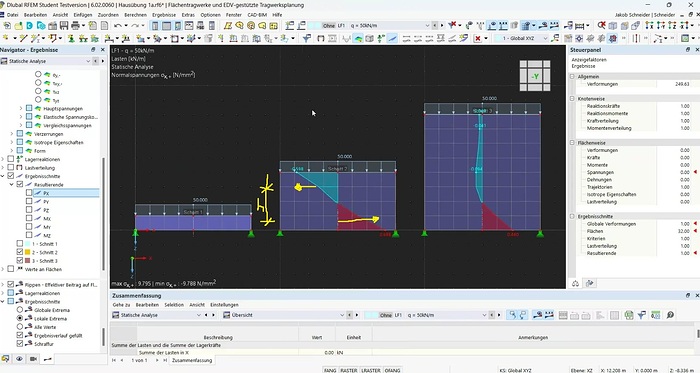This screenshot has height=373, width=700.
Task: Edit the Flächen value 32.00 field
Action: click(x=674, y=231)
